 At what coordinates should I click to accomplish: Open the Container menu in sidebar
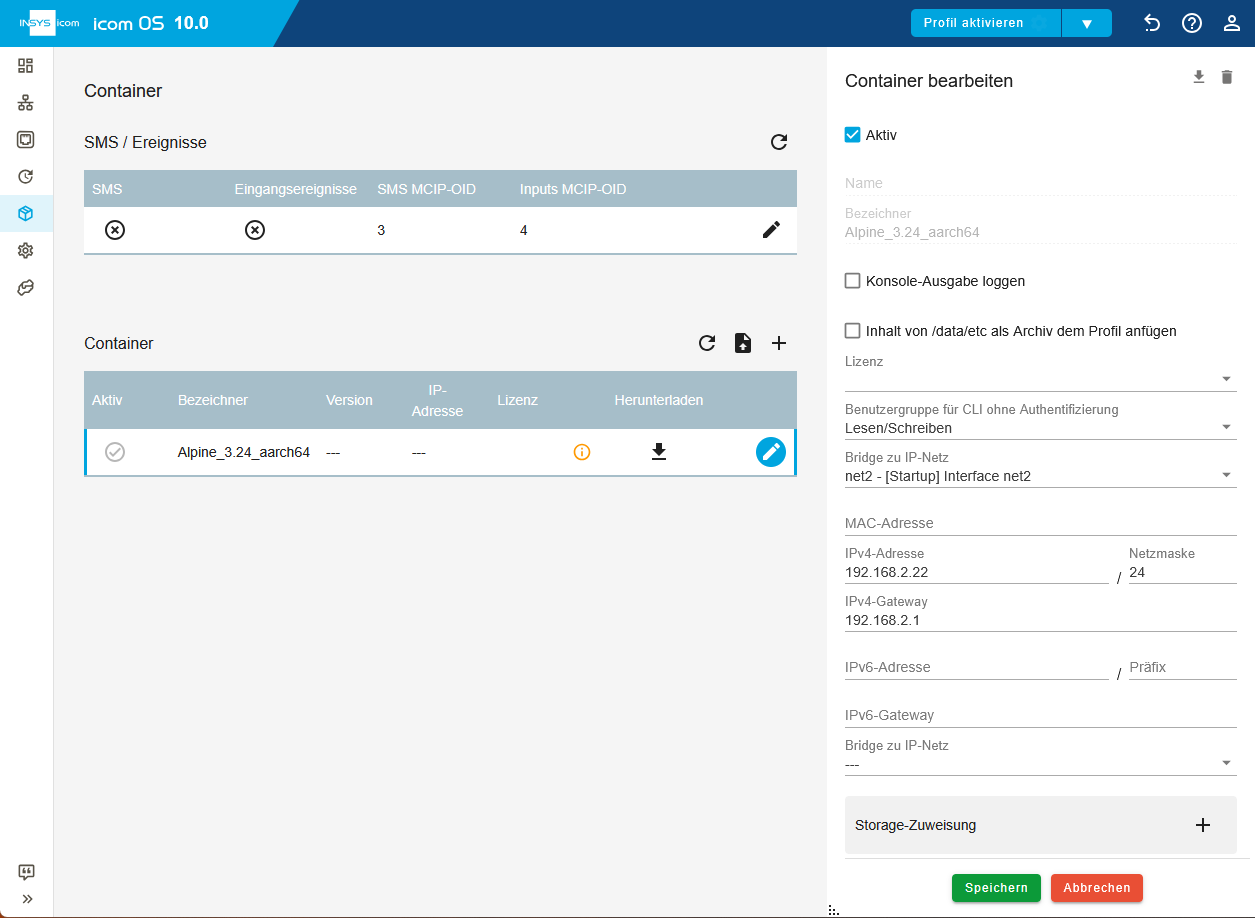point(26,213)
